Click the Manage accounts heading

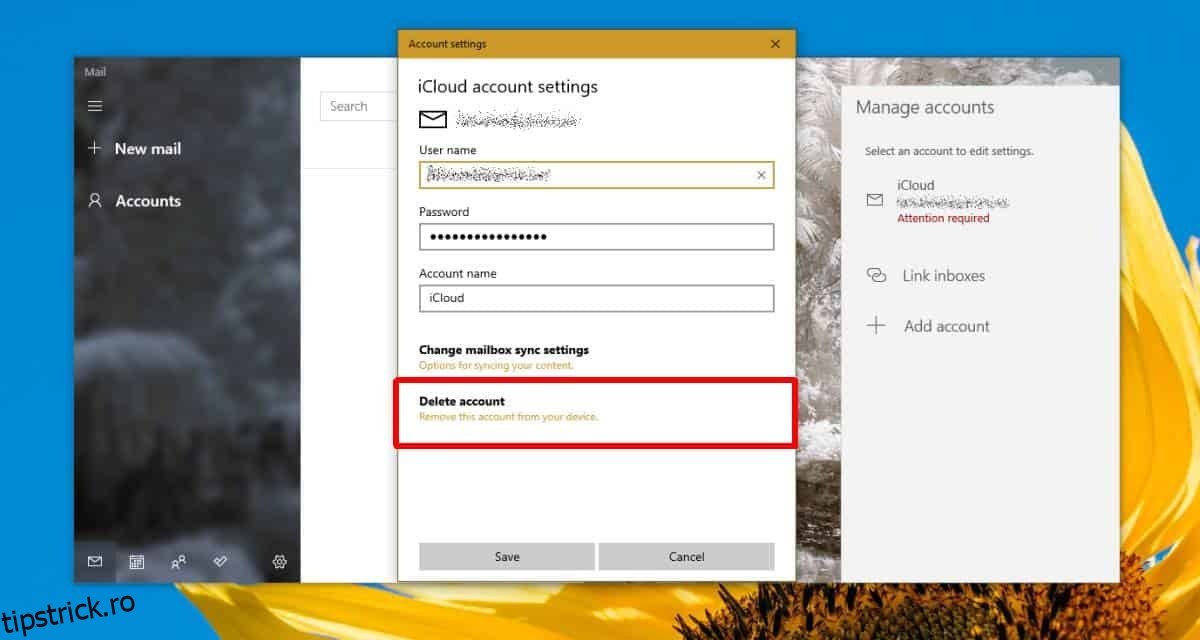click(x=925, y=107)
